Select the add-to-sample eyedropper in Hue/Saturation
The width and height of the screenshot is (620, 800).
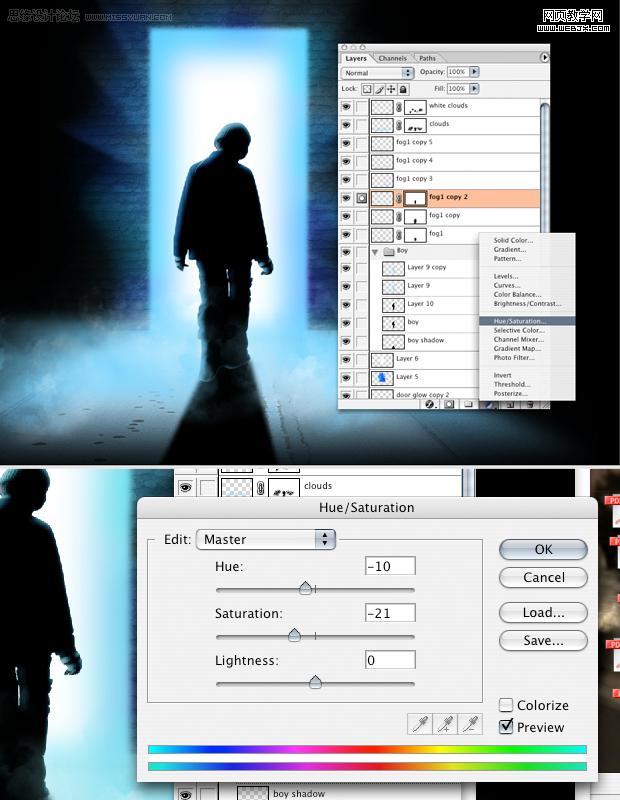click(445, 723)
